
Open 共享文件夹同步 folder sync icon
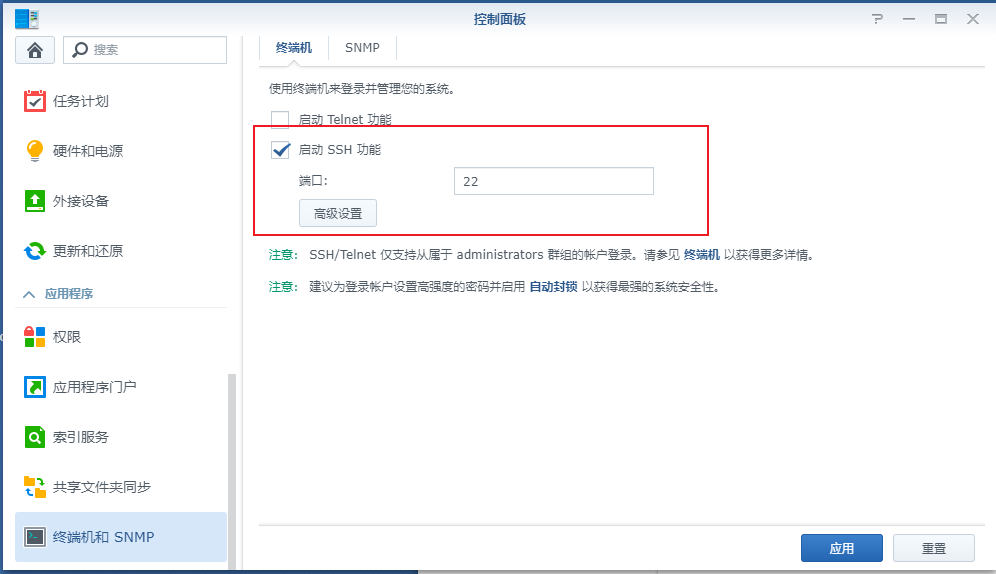tap(34, 487)
